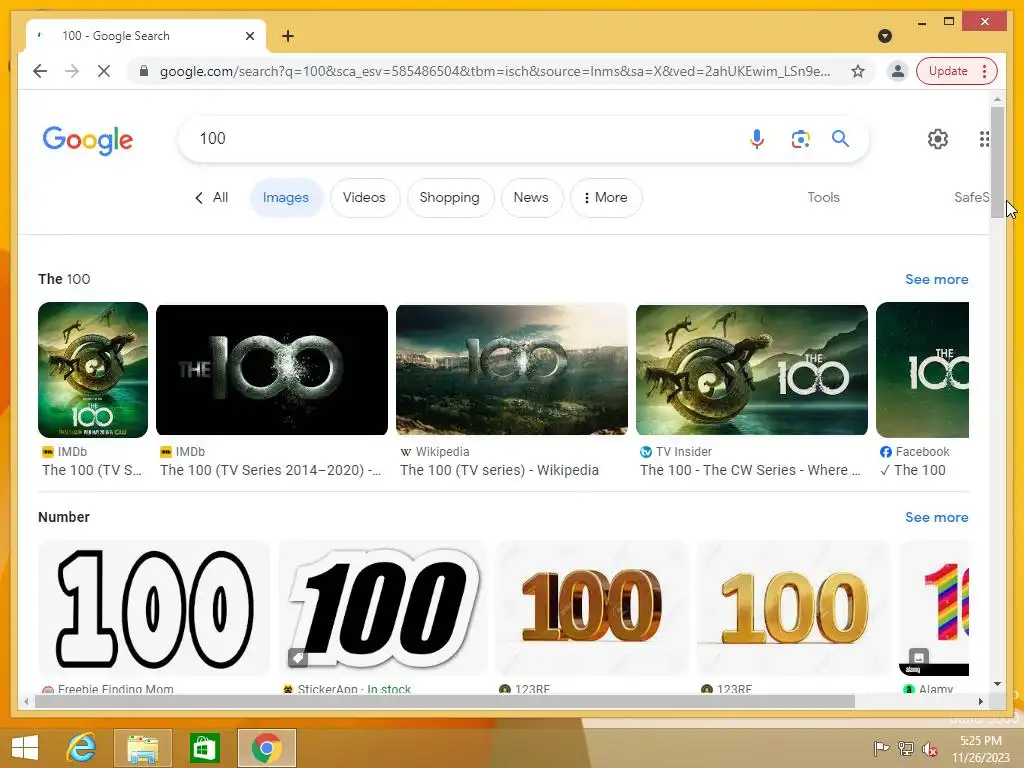Viewport: 1024px width, 768px height.
Task: Open the Facebook The 100 thumbnail
Action: pyautogui.click(x=922, y=370)
